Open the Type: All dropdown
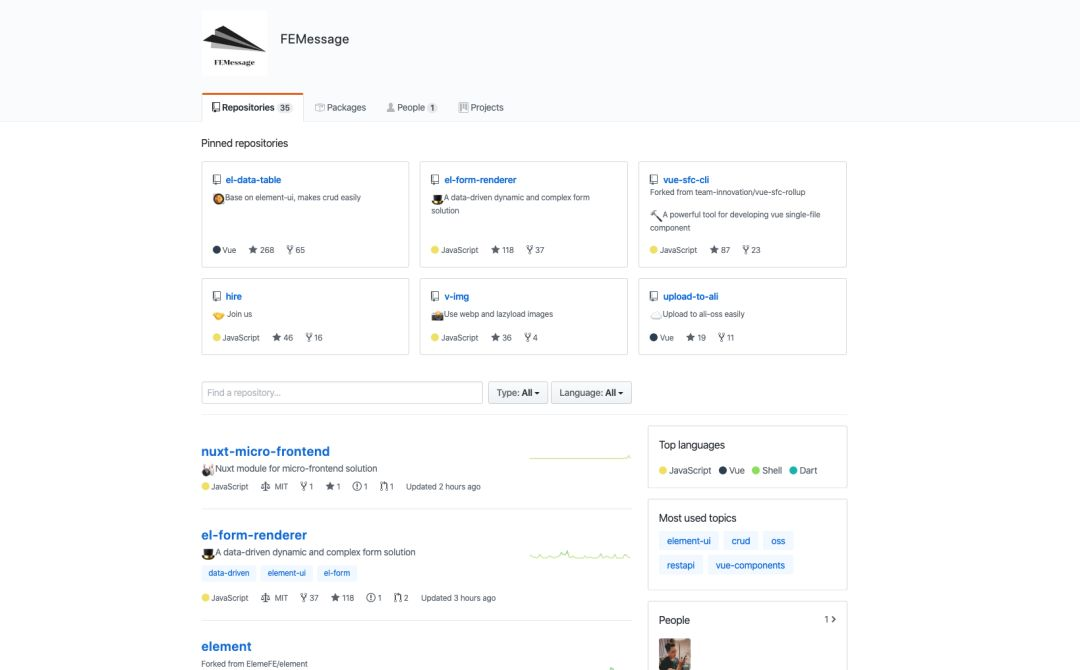This screenshot has width=1080, height=670. (x=518, y=392)
